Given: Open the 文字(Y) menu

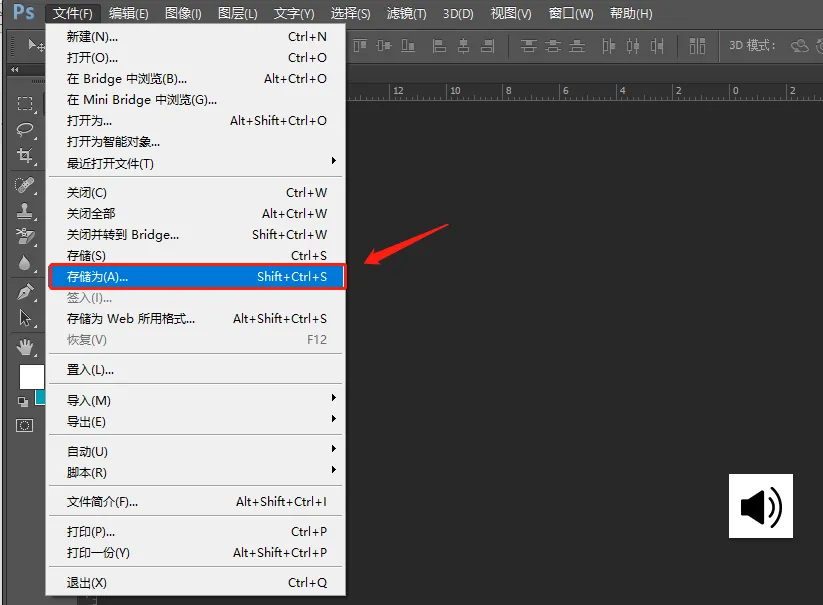Looking at the screenshot, I should tap(294, 13).
